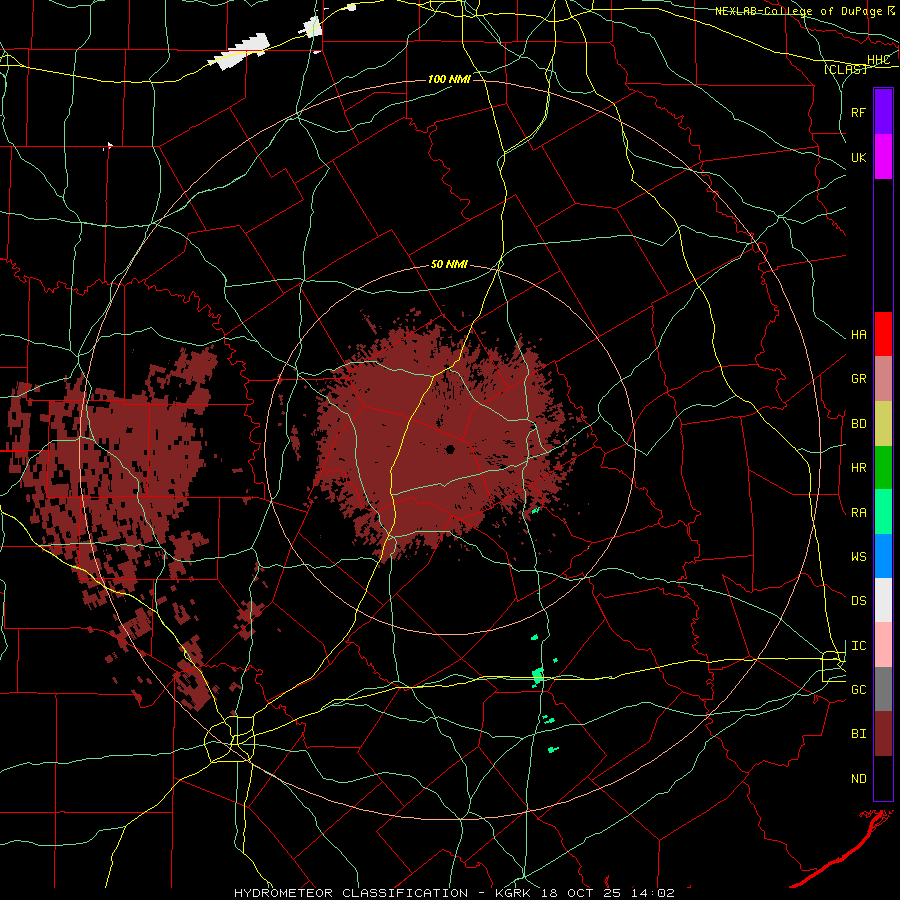The height and width of the screenshot is (900, 900).
Task: Click the RA legend label
Action: (858, 513)
